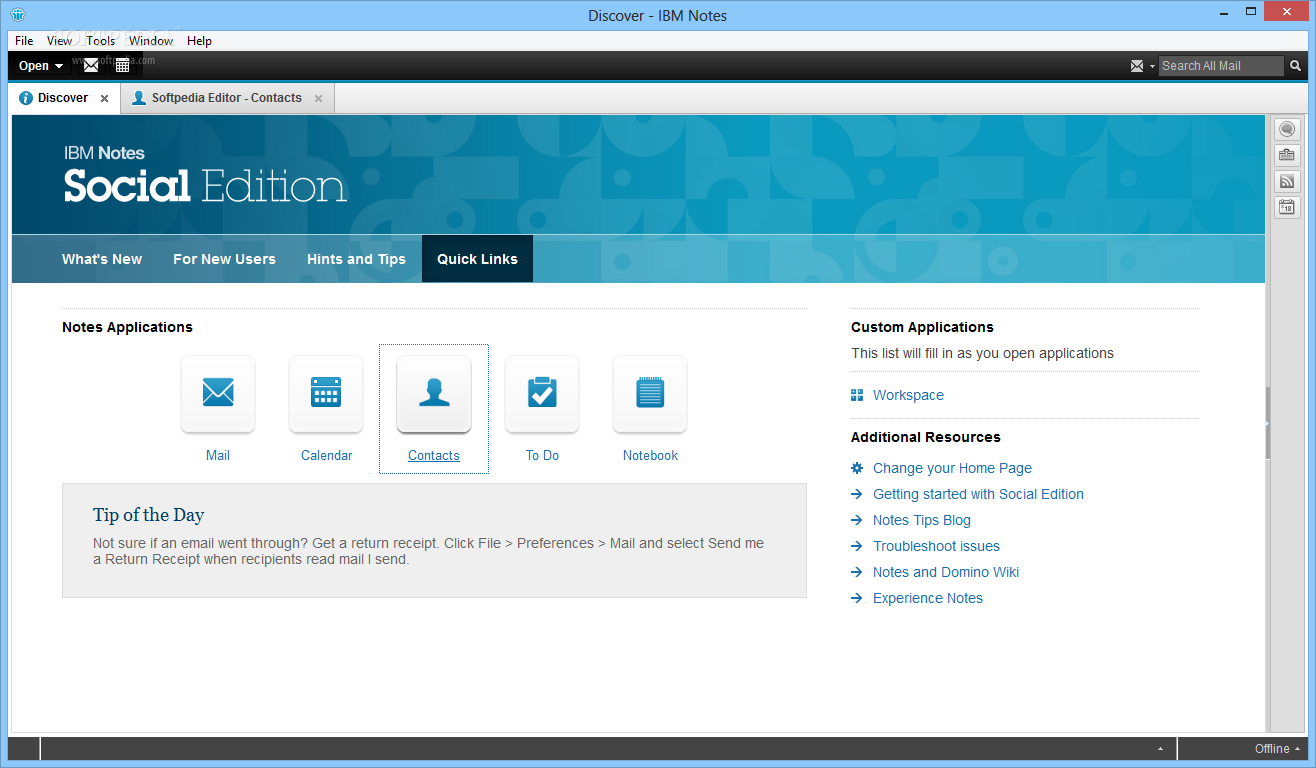Image resolution: width=1316 pixels, height=768 pixels.
Task: Click the Contacts text link
Action: [x=434, y=455]
